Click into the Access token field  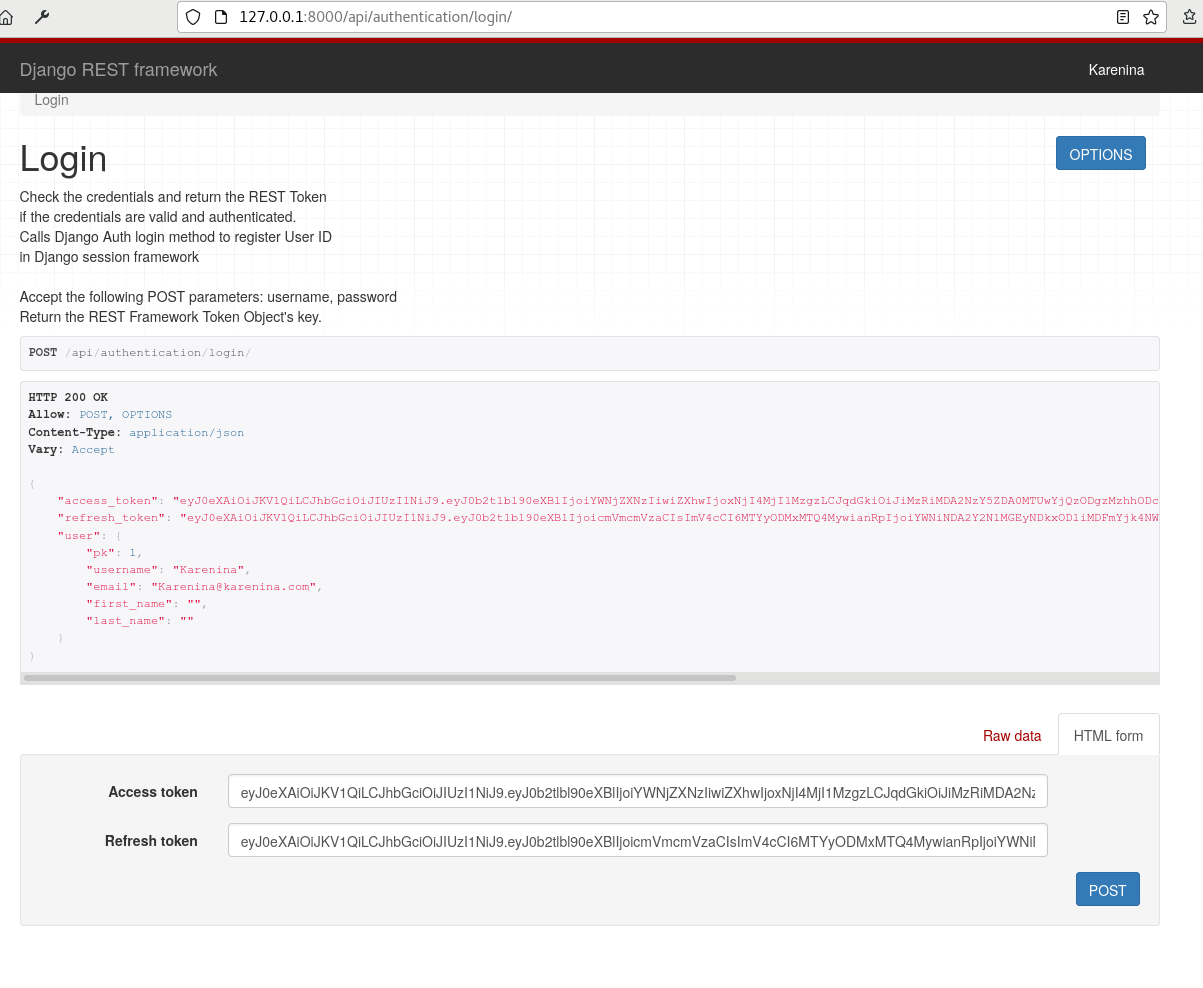pyautogui.click(x=637, y=791)
